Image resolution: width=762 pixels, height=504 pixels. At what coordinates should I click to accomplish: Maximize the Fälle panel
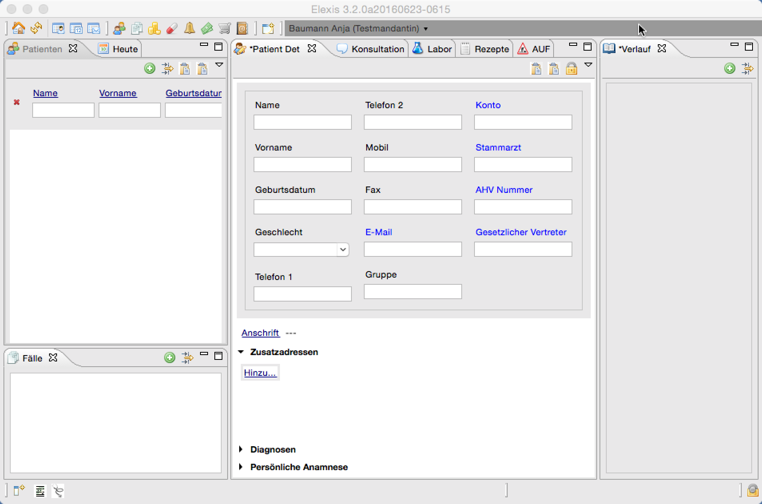point(218,356)
